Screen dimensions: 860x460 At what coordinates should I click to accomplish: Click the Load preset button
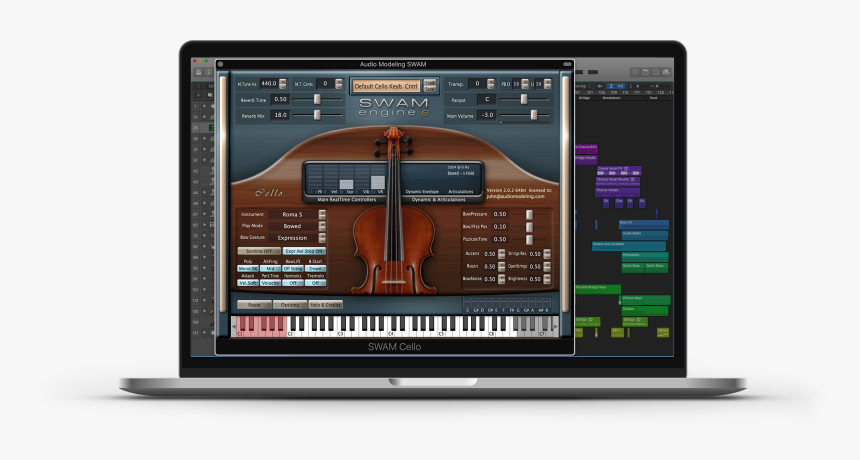point(430,83)
